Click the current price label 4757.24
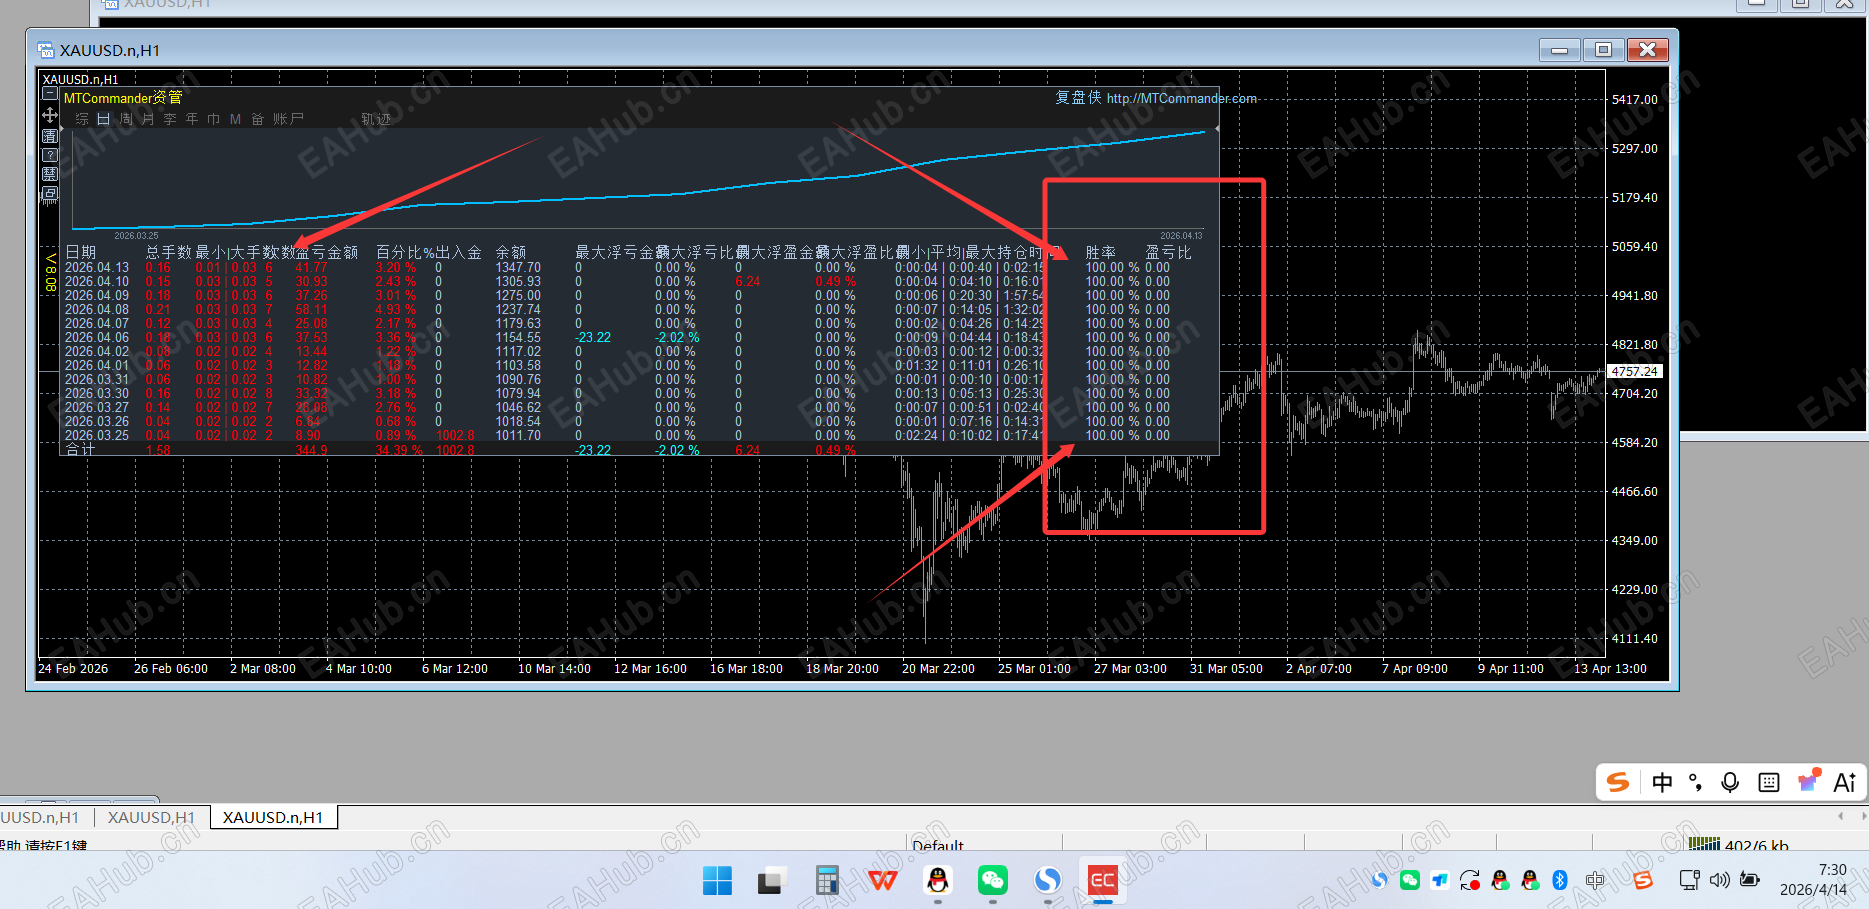Screen dimensions: 1869x909 click(x=1634, y=371)
